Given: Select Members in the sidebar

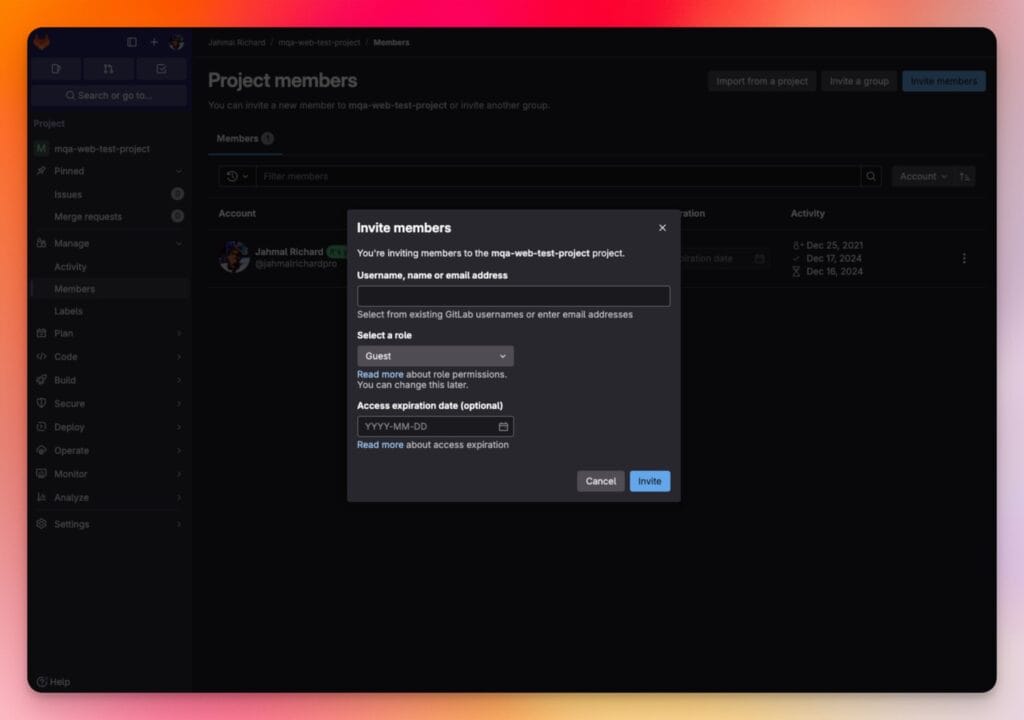Looking at the screenshot, I should (108, 289).
